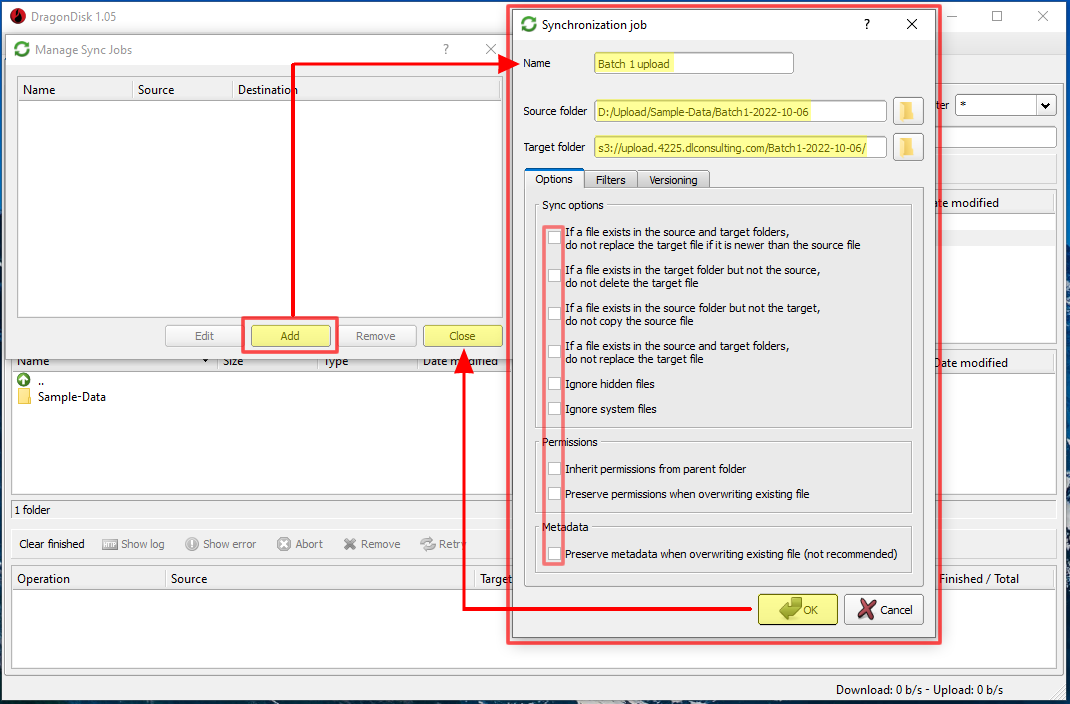This screenshot has width=1070, height=704.
Task: Enable Ignore hidden files
Action: [554, 384]
